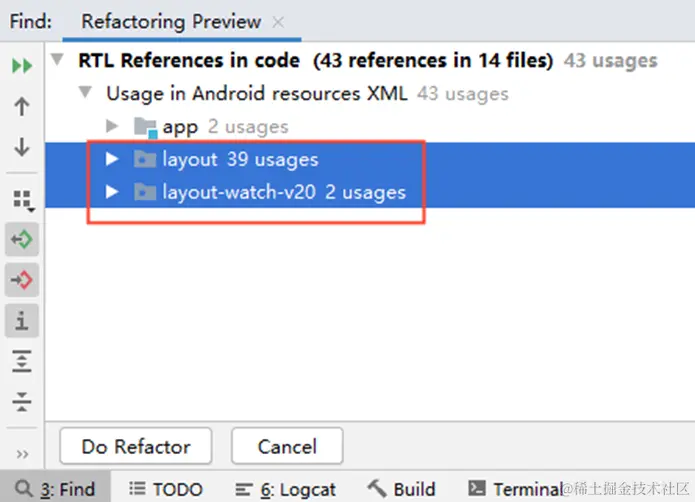Collapse Usage in Android resources XML node
Viewport: 695px width, 502px height.
pyautogui.click(x=84, y=94)
